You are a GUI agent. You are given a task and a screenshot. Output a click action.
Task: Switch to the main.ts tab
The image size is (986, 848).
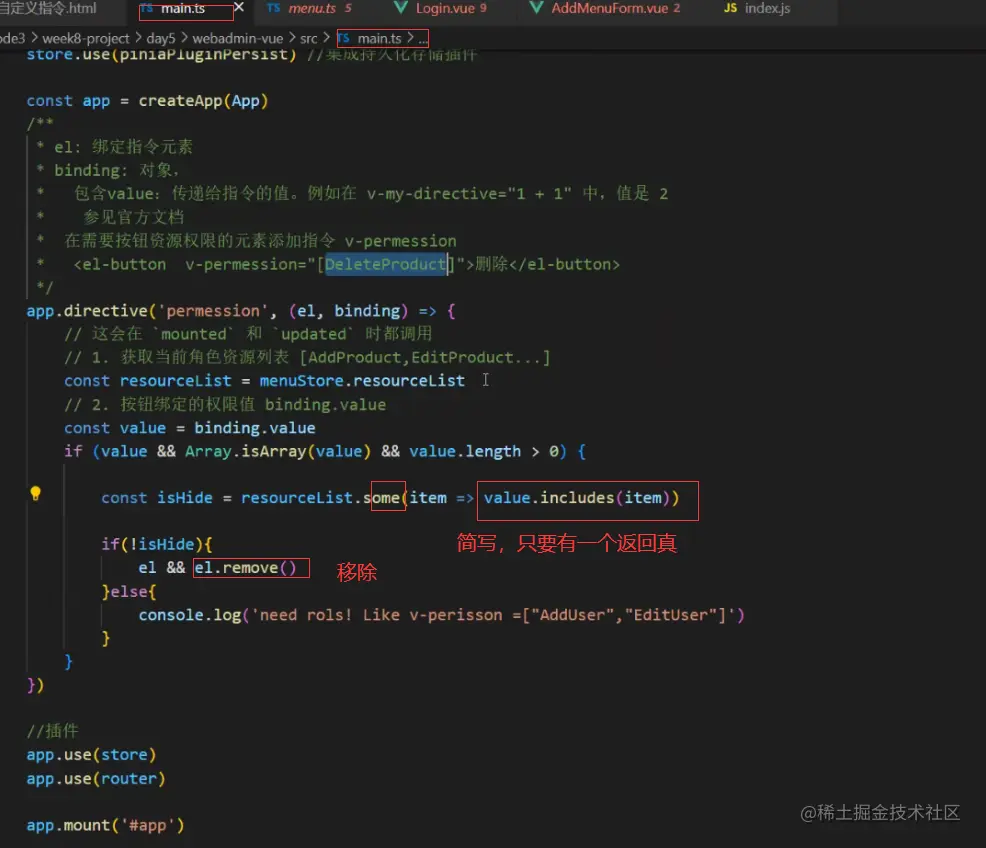click(182, 9)
